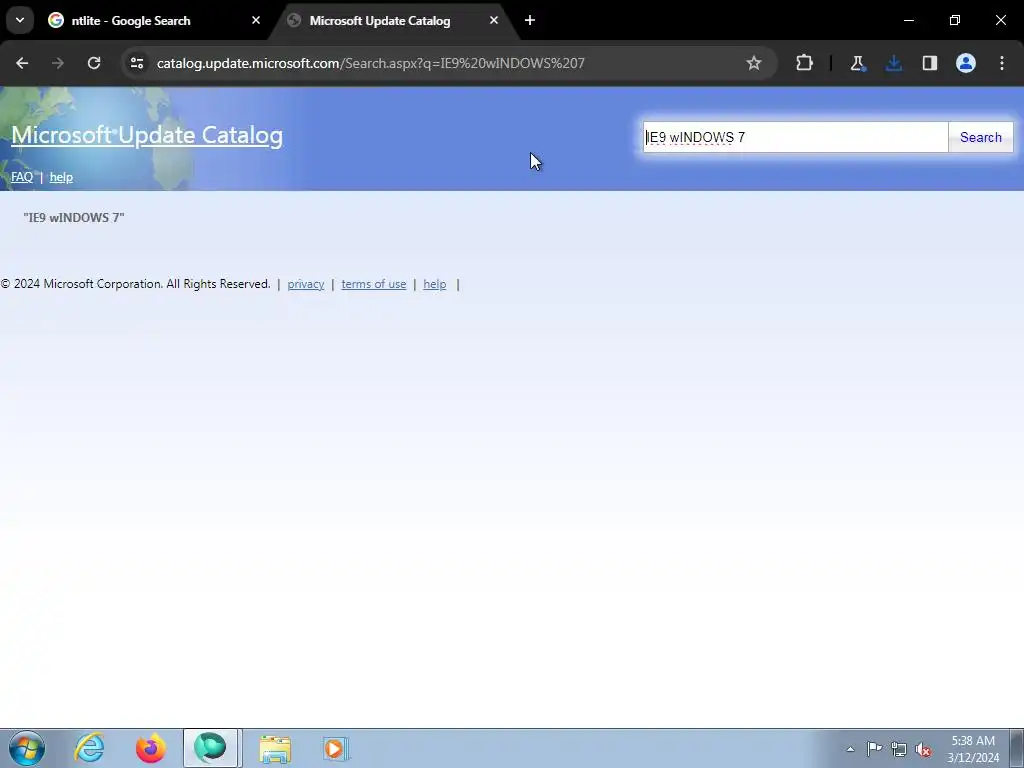The height and width of the screenshot is (768, 1024).
Task: Open the FAQ link
Action: (22, 177)
